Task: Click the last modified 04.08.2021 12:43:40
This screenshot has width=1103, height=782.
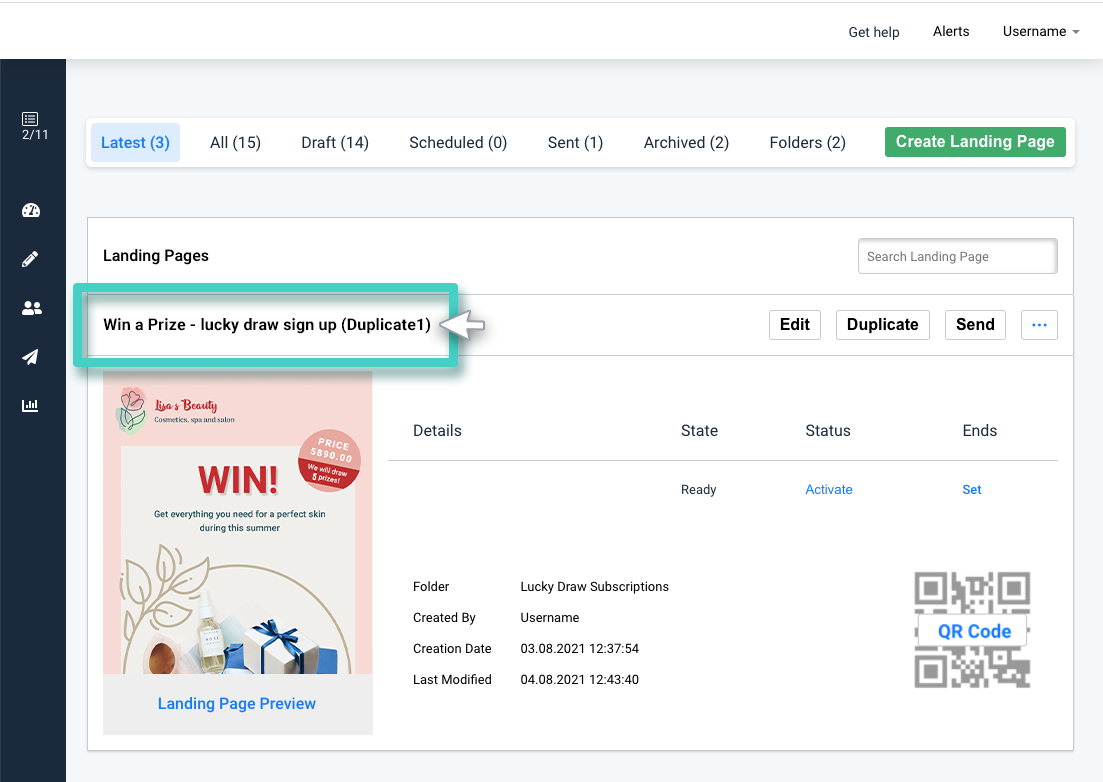Action: tap(580, 679)
